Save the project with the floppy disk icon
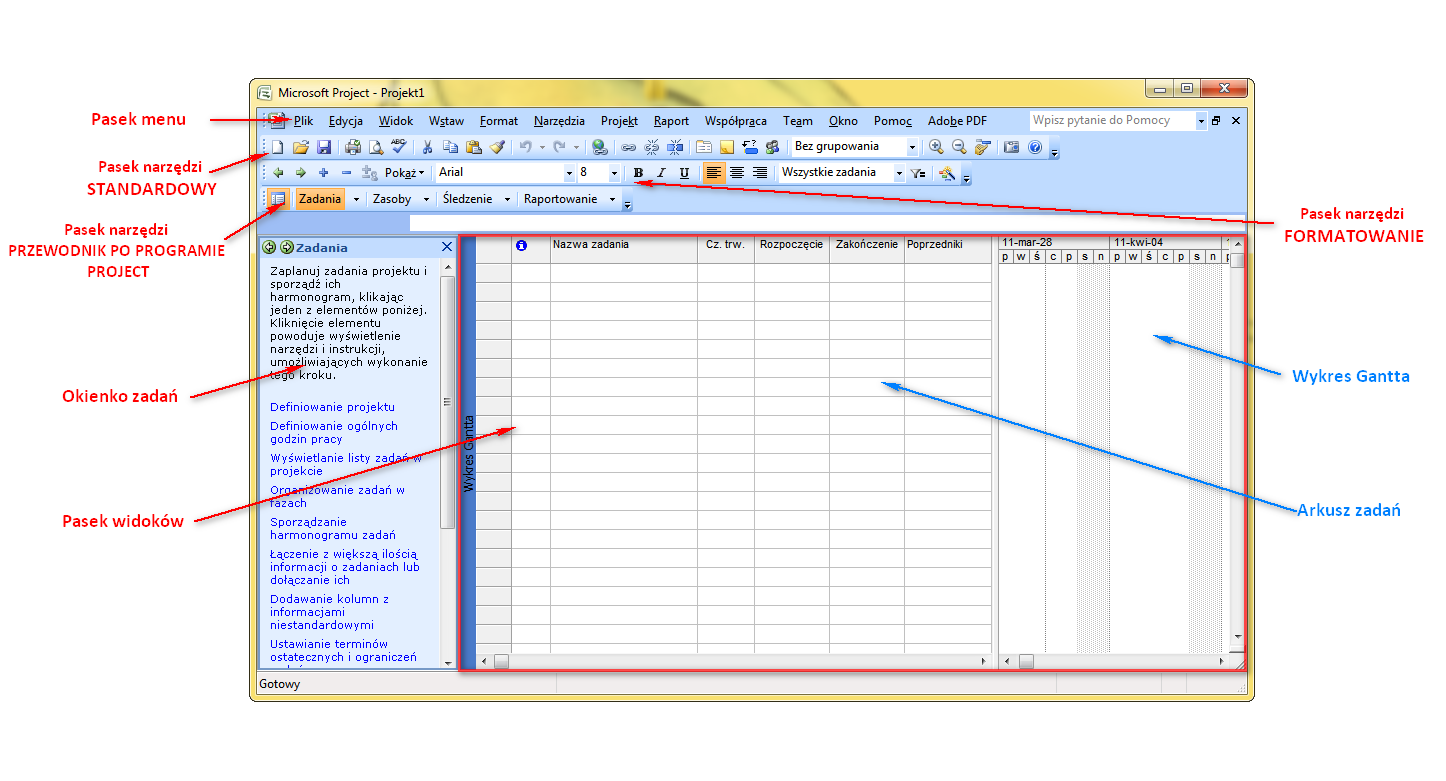This screenshot has width=1446, height=781. coord(324,147)
